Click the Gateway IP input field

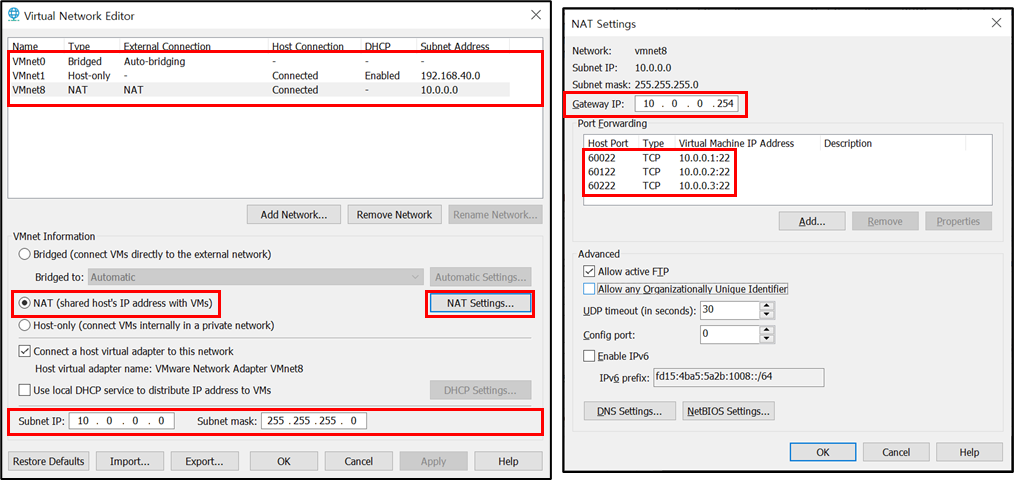(687, 104)
